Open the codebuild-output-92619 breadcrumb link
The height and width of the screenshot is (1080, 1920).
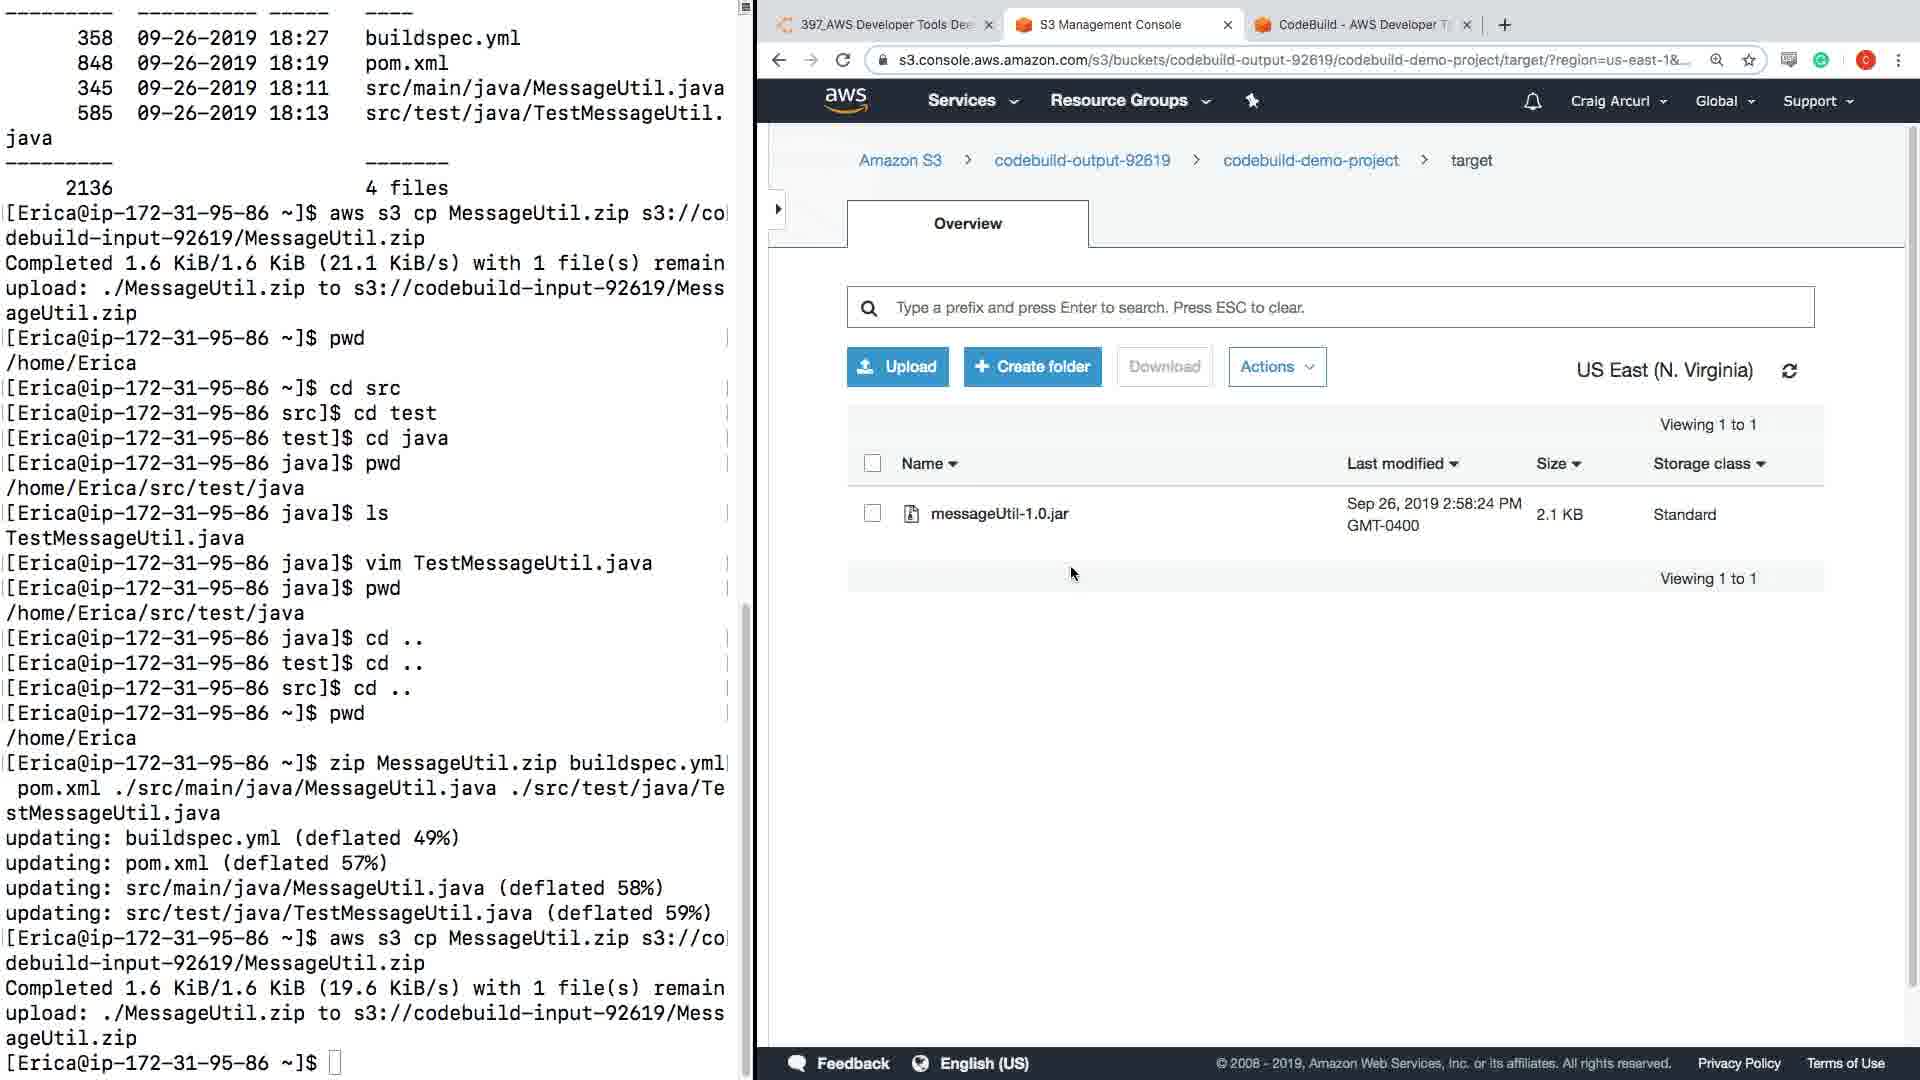(x=1081, y=161)
